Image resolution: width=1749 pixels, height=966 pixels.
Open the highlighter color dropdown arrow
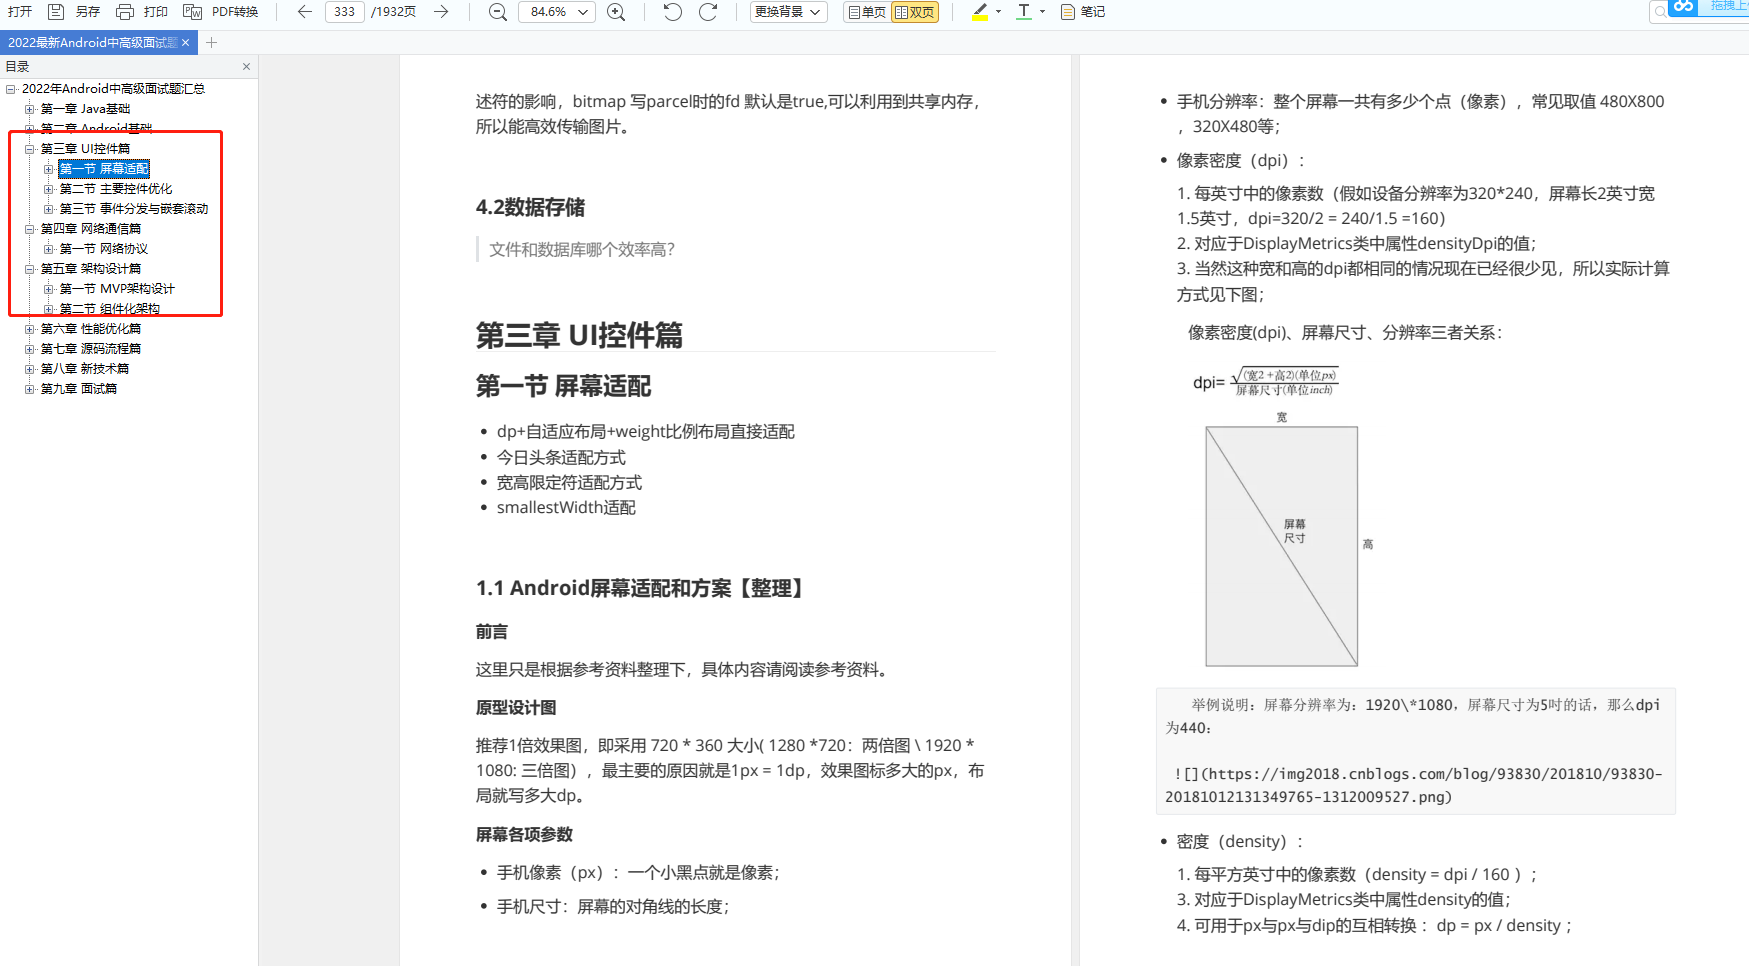point(998,12)
